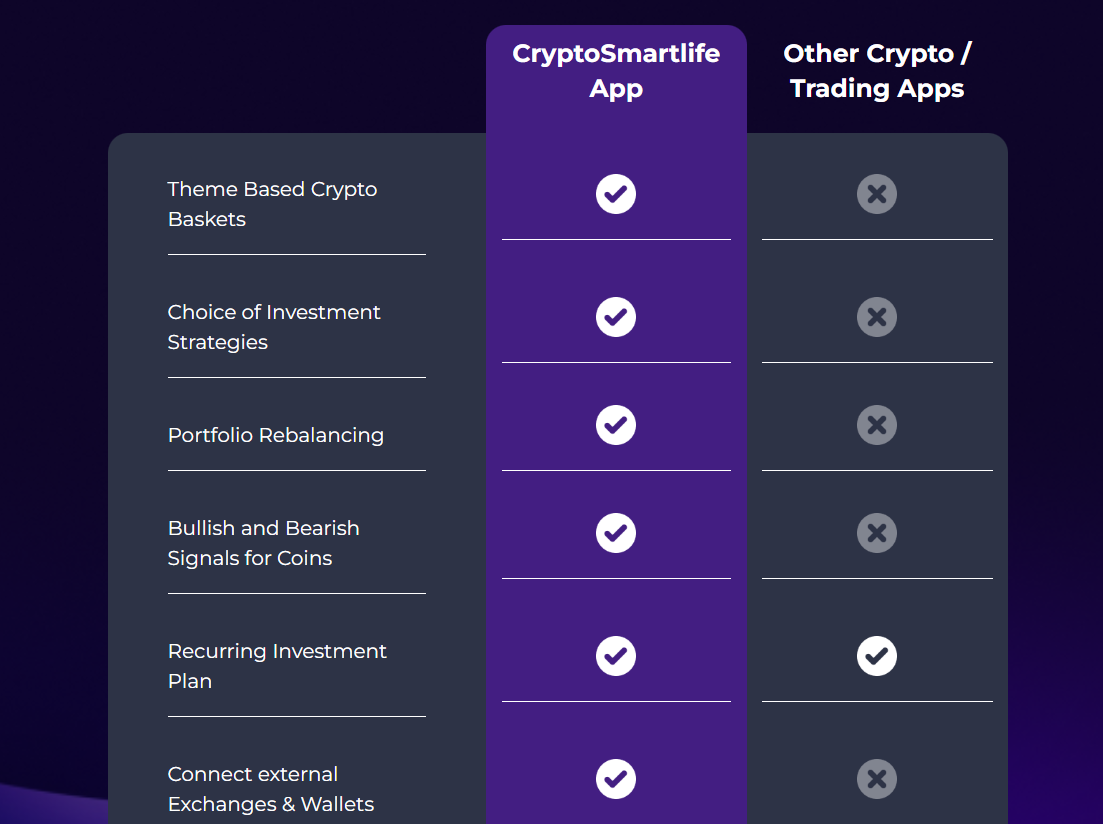Click CryptoSmartlife checkmark for Theme Based Crypto Baskets

pyautogui.click(x=616, y=194)
